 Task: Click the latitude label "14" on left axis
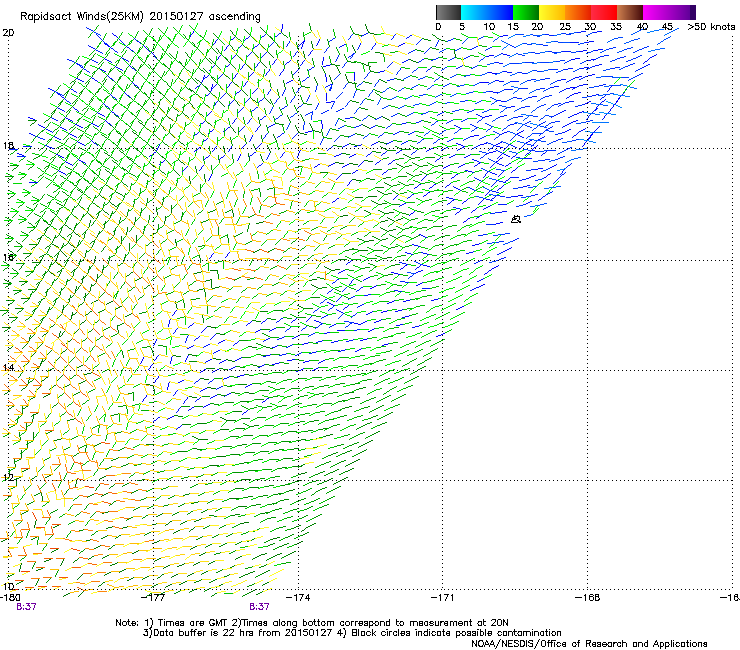coord(8,367)
